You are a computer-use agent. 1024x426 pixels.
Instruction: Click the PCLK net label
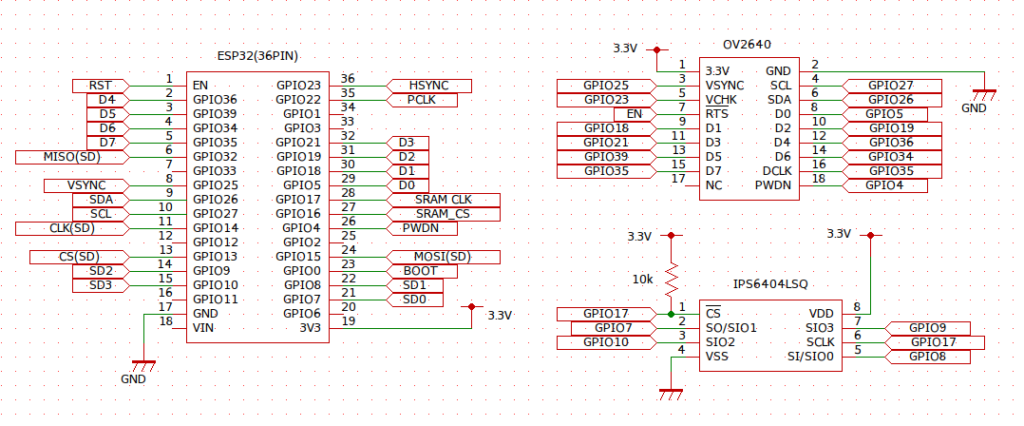[422, 100]
